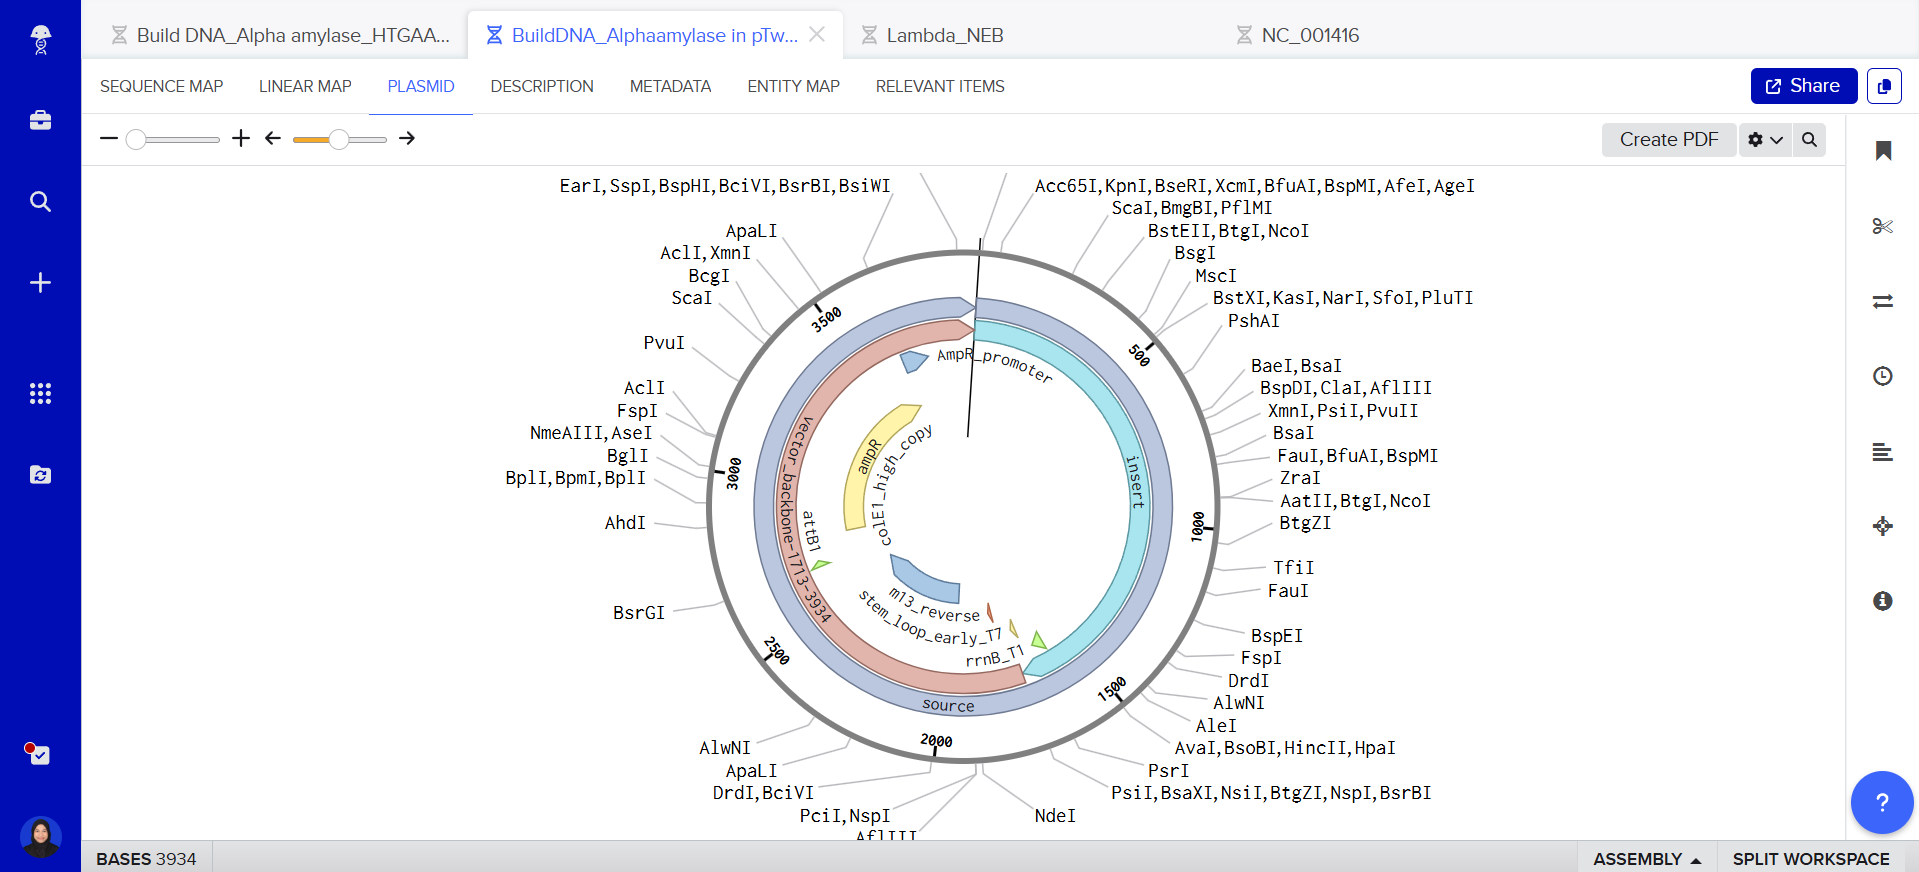1919x872 pixels.
Task: Switch to the LINEAR MAP tab
Action: pyautogui.click(x=305, y=86)
